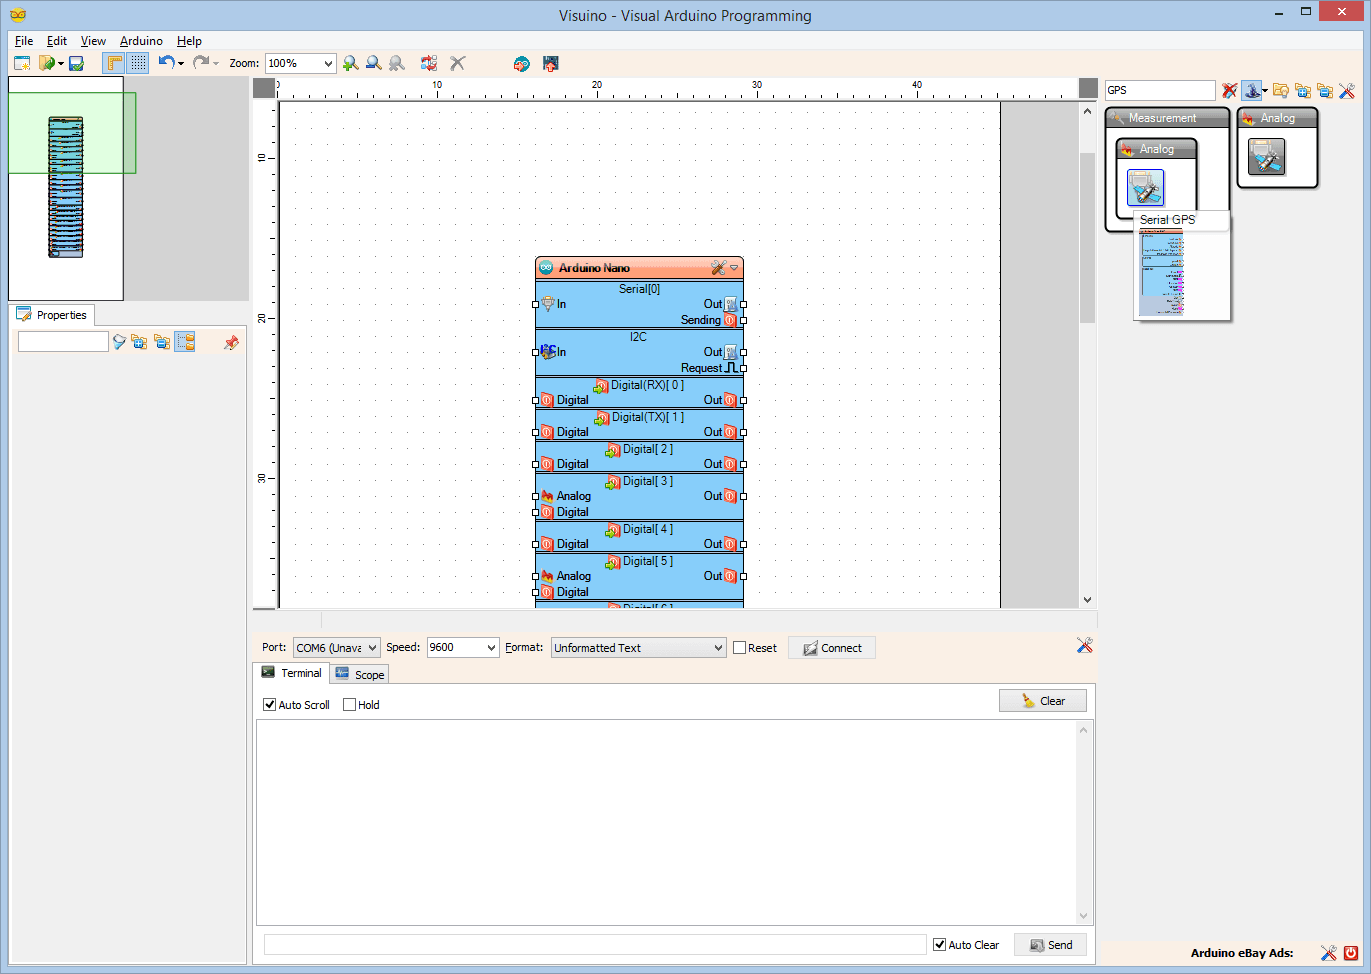Screen dimensions: 1371x974
Task: Click the Send button
Action: 1050,944
